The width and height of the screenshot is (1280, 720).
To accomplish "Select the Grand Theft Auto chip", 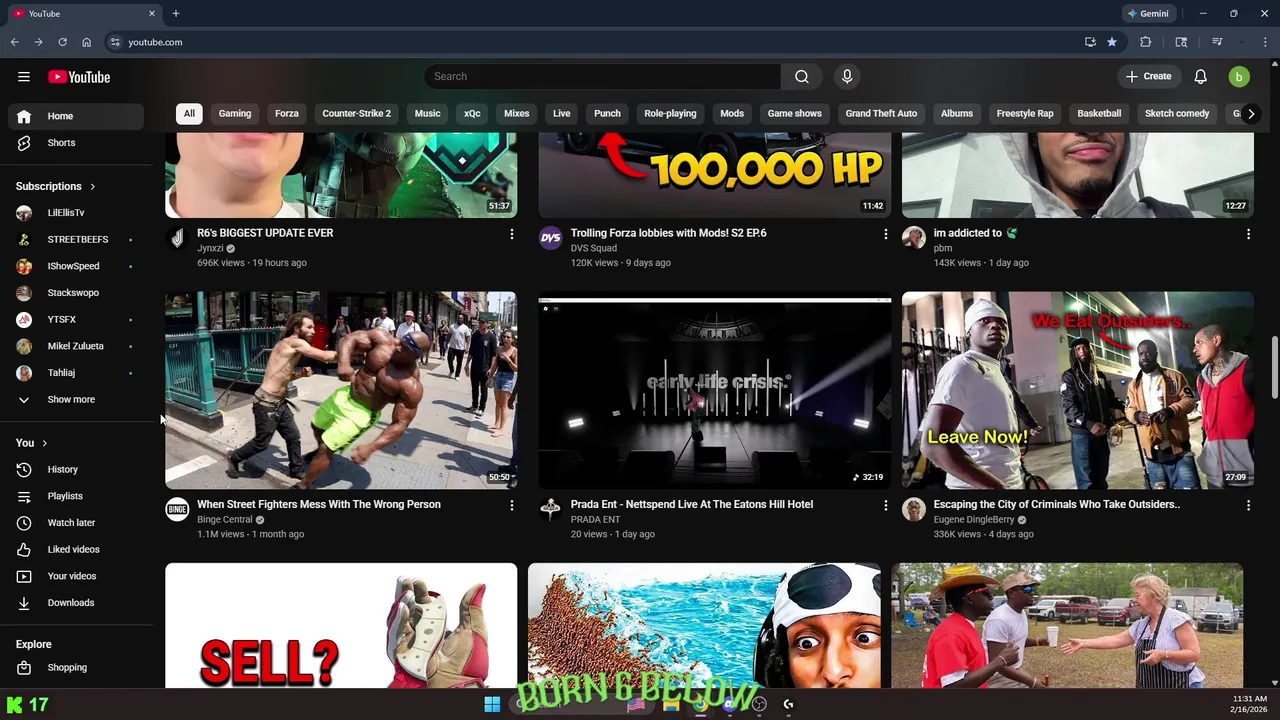I will 881,114.
